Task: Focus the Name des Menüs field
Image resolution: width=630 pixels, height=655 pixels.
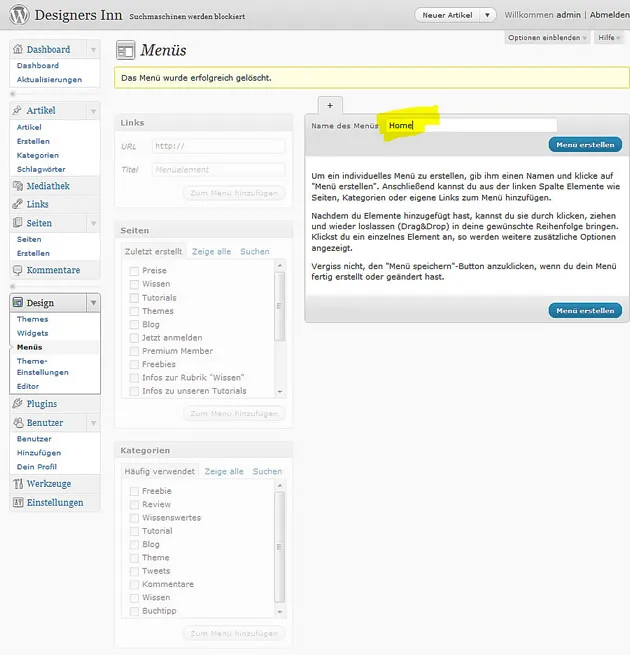Action: (471, 125)
